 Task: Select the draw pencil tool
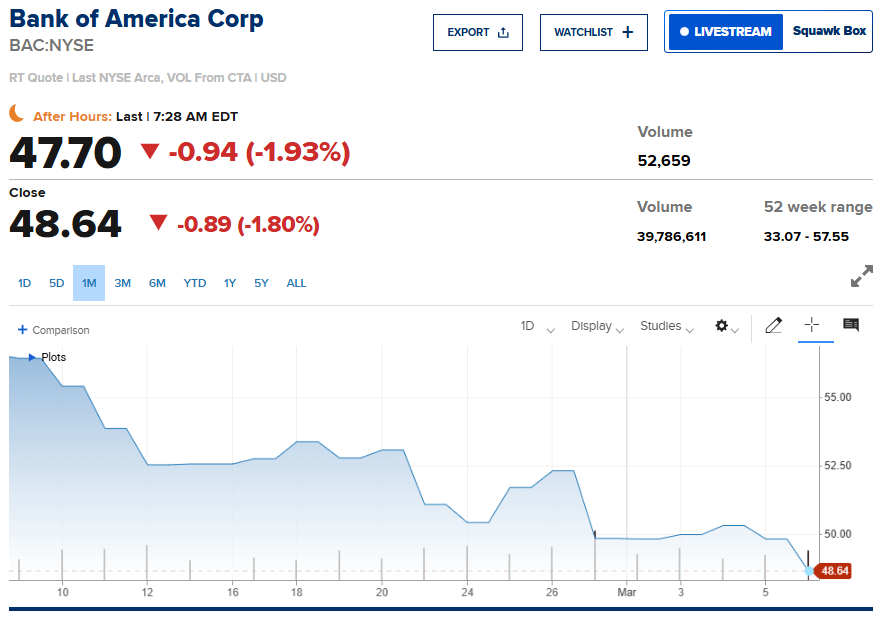click(773, 326)
